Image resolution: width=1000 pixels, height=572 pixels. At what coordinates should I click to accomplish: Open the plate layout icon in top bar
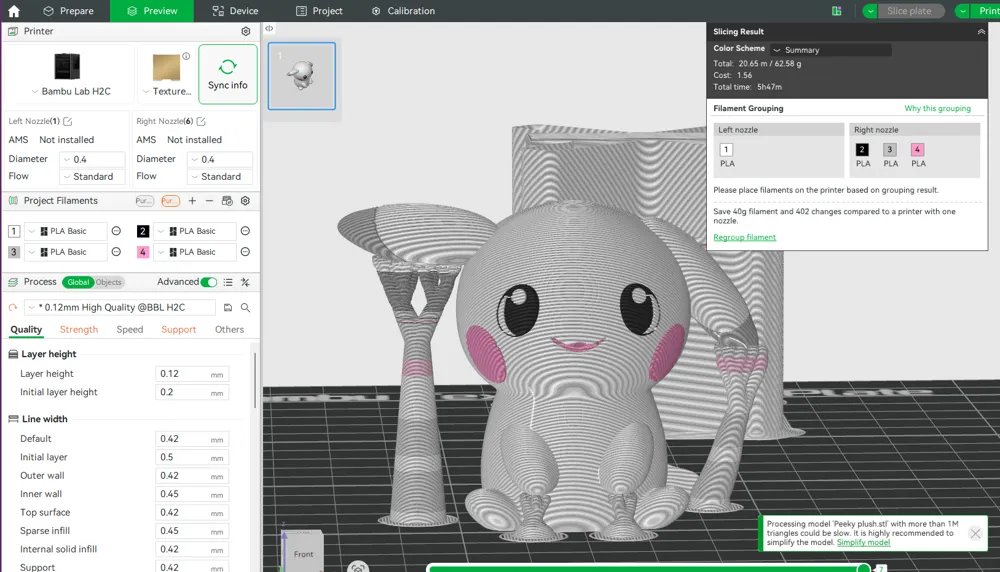pyautogui.click(x=837, y=11)
